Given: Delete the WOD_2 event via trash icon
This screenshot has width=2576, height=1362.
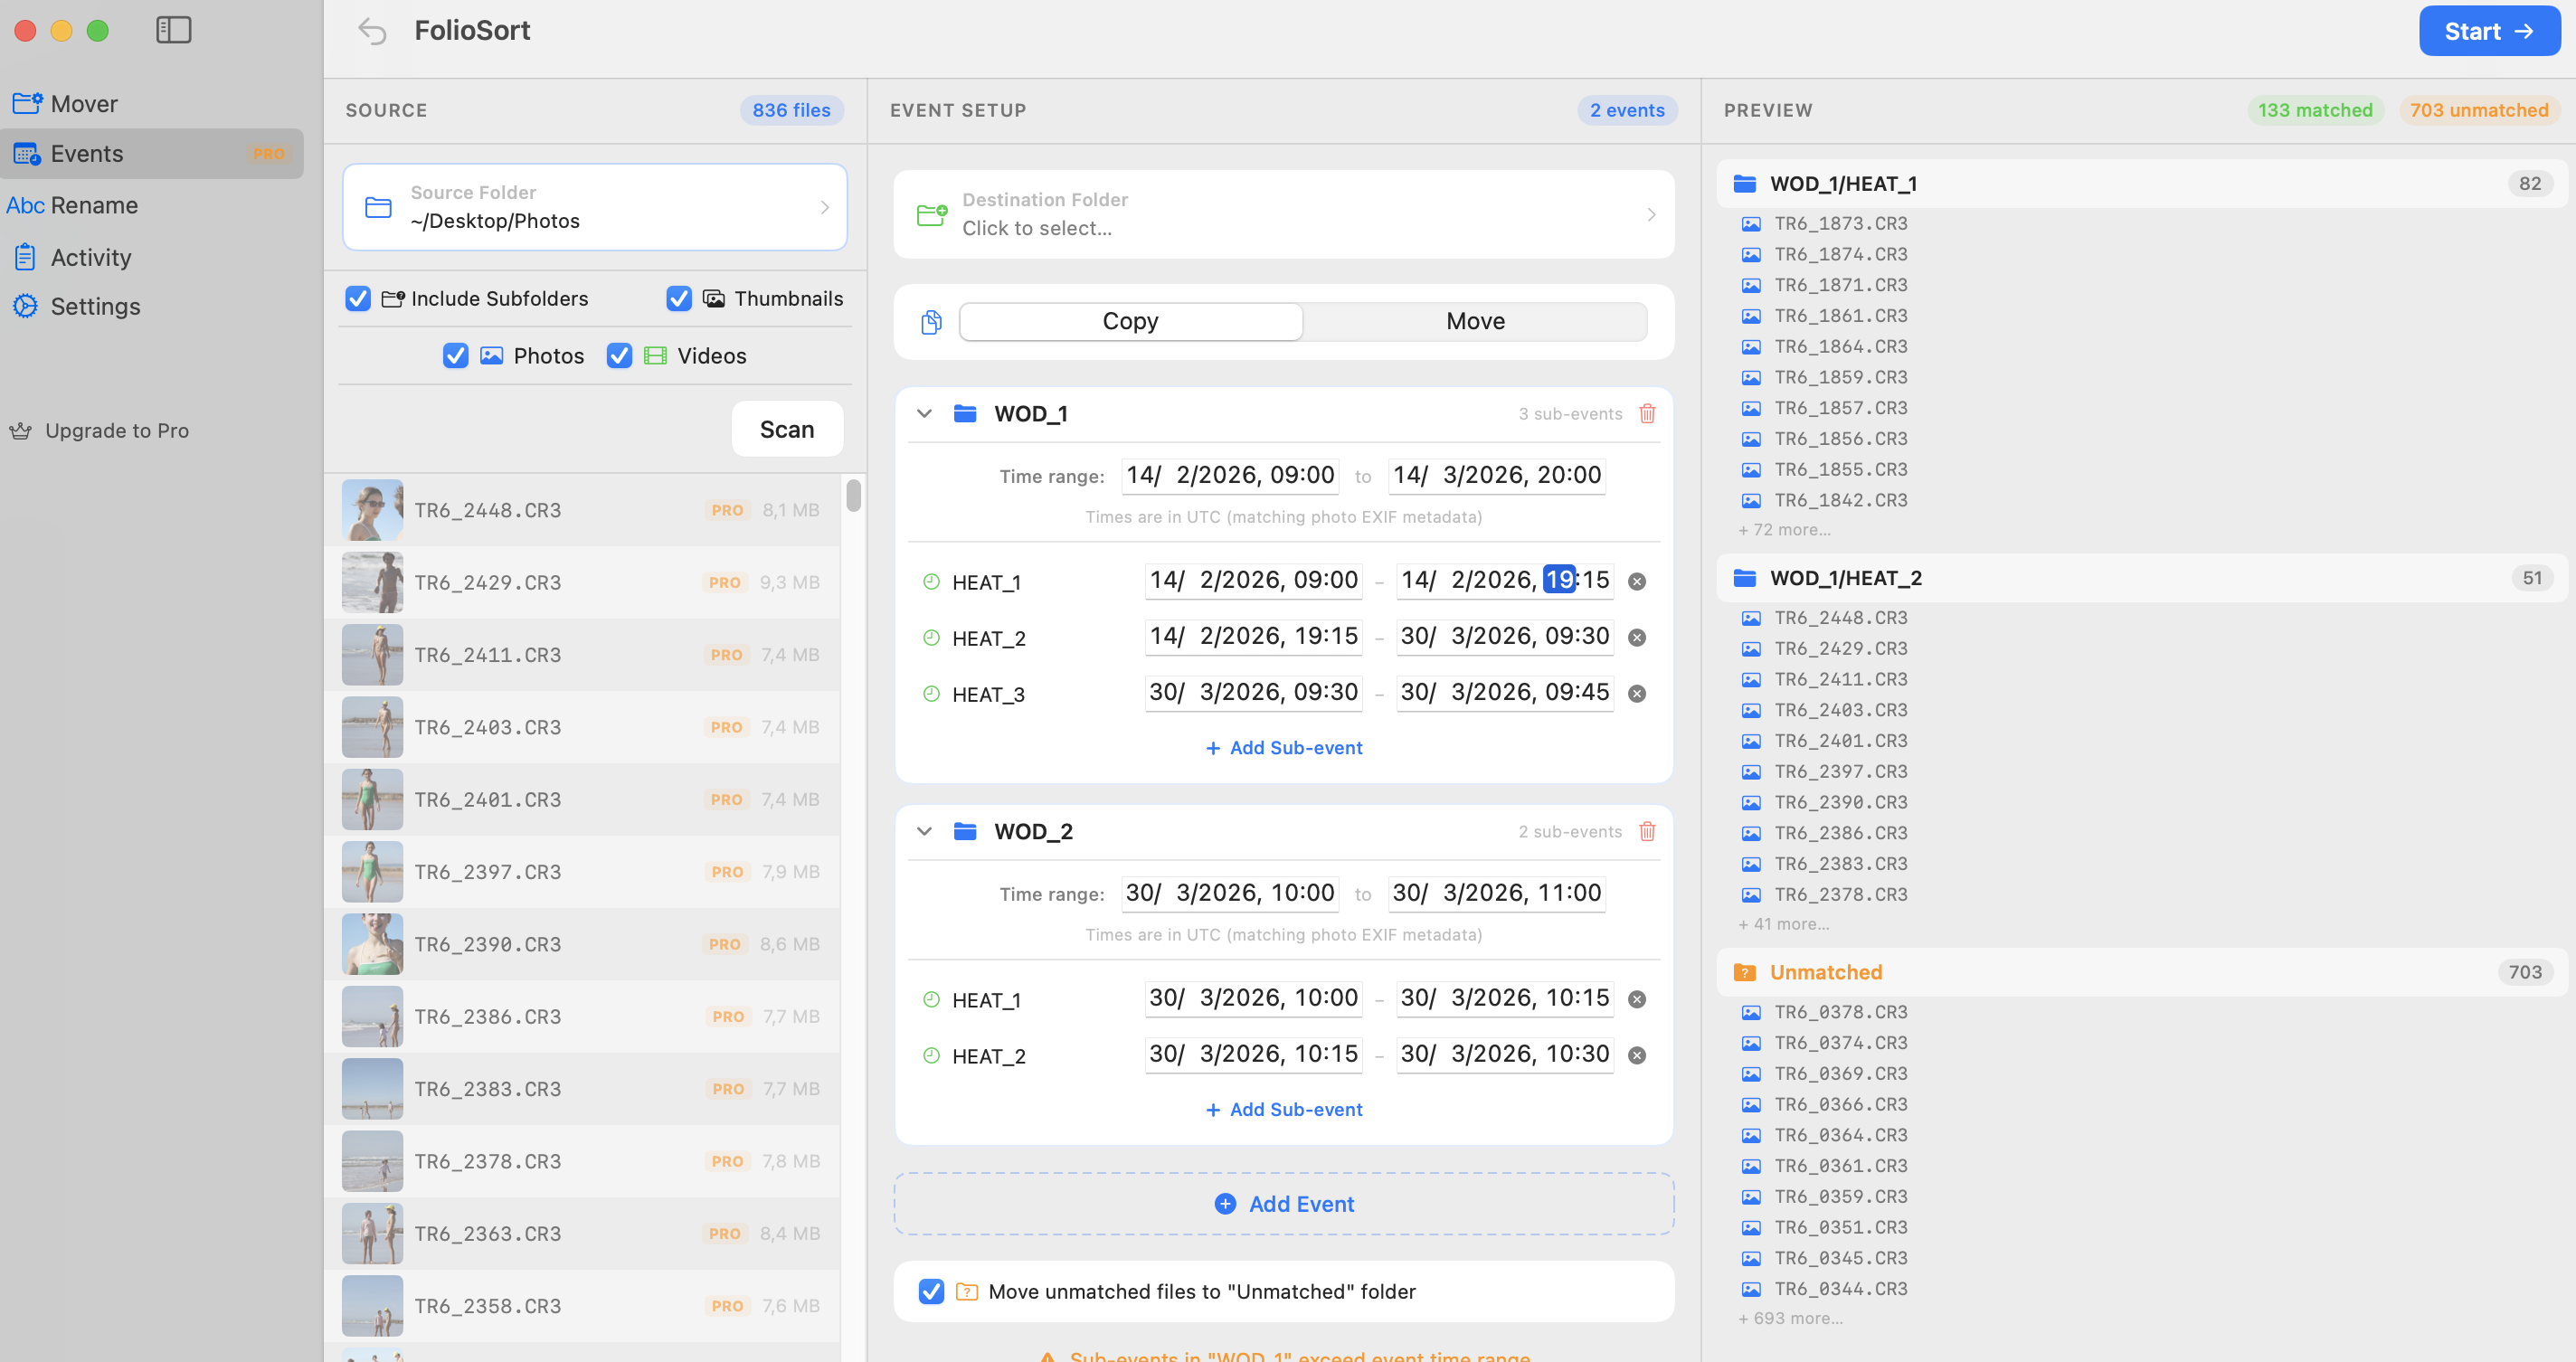Looking at the screenshot, I should pyautogui.click(x=1647, y=831).
